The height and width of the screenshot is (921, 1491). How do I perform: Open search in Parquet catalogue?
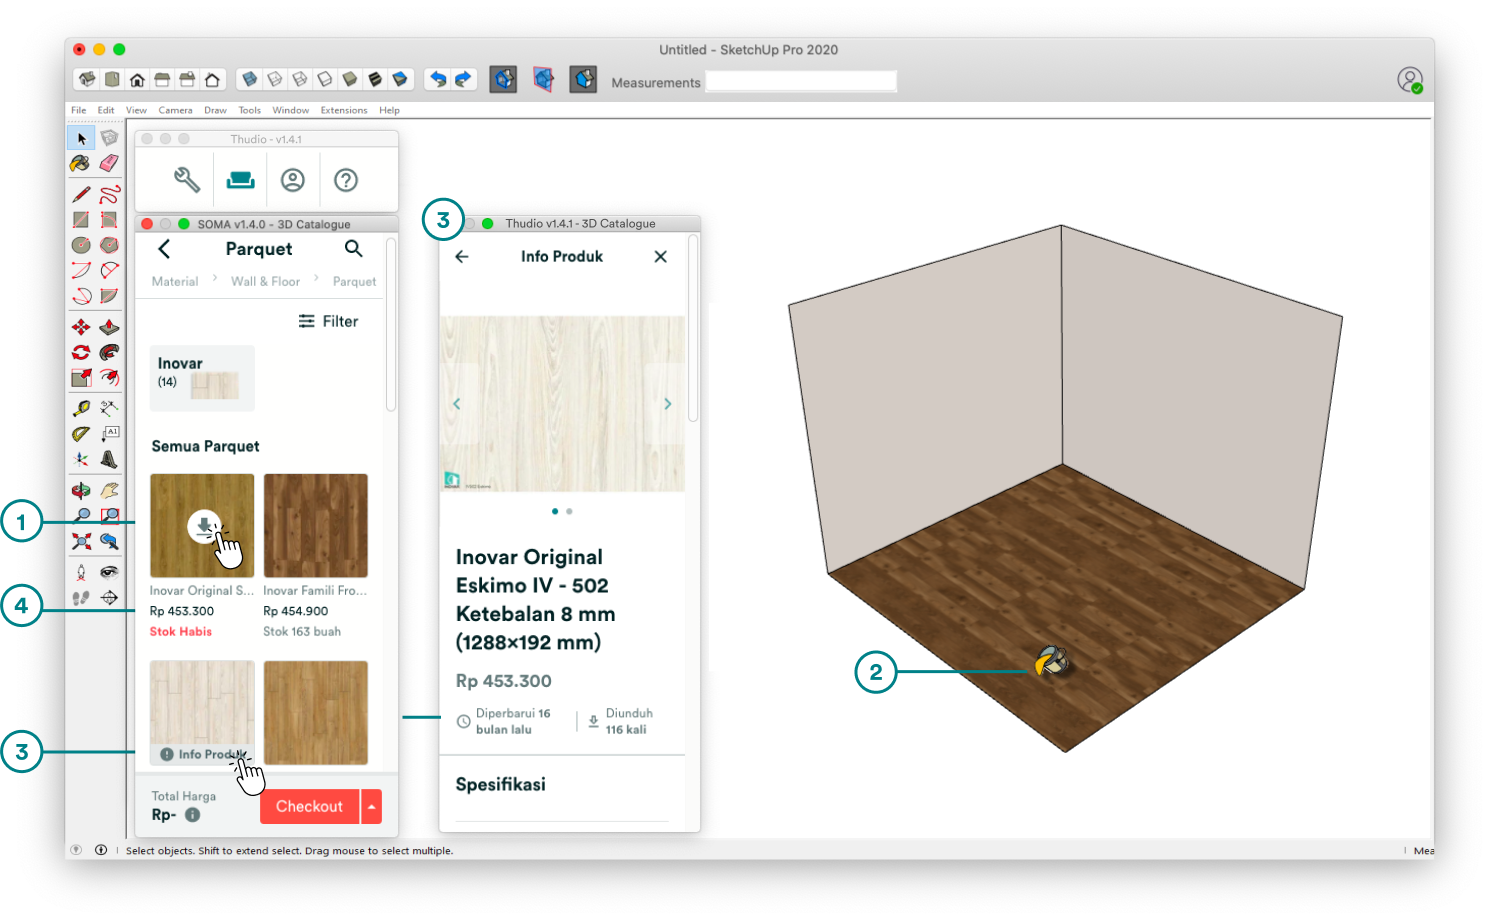[x=354, y=249]
